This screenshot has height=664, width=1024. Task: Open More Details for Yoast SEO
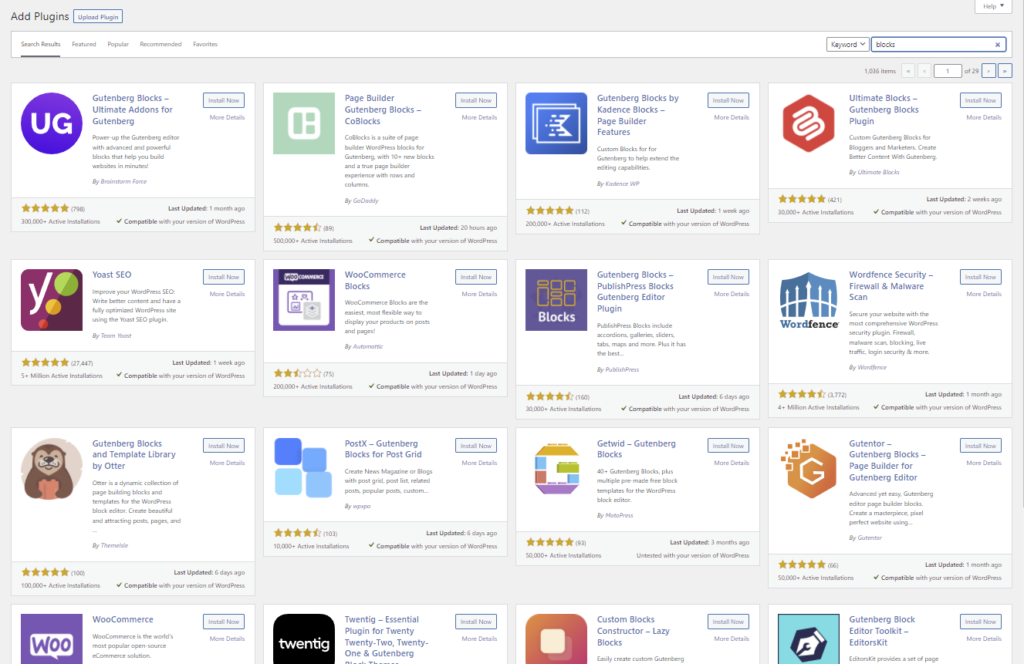(227, 294)
